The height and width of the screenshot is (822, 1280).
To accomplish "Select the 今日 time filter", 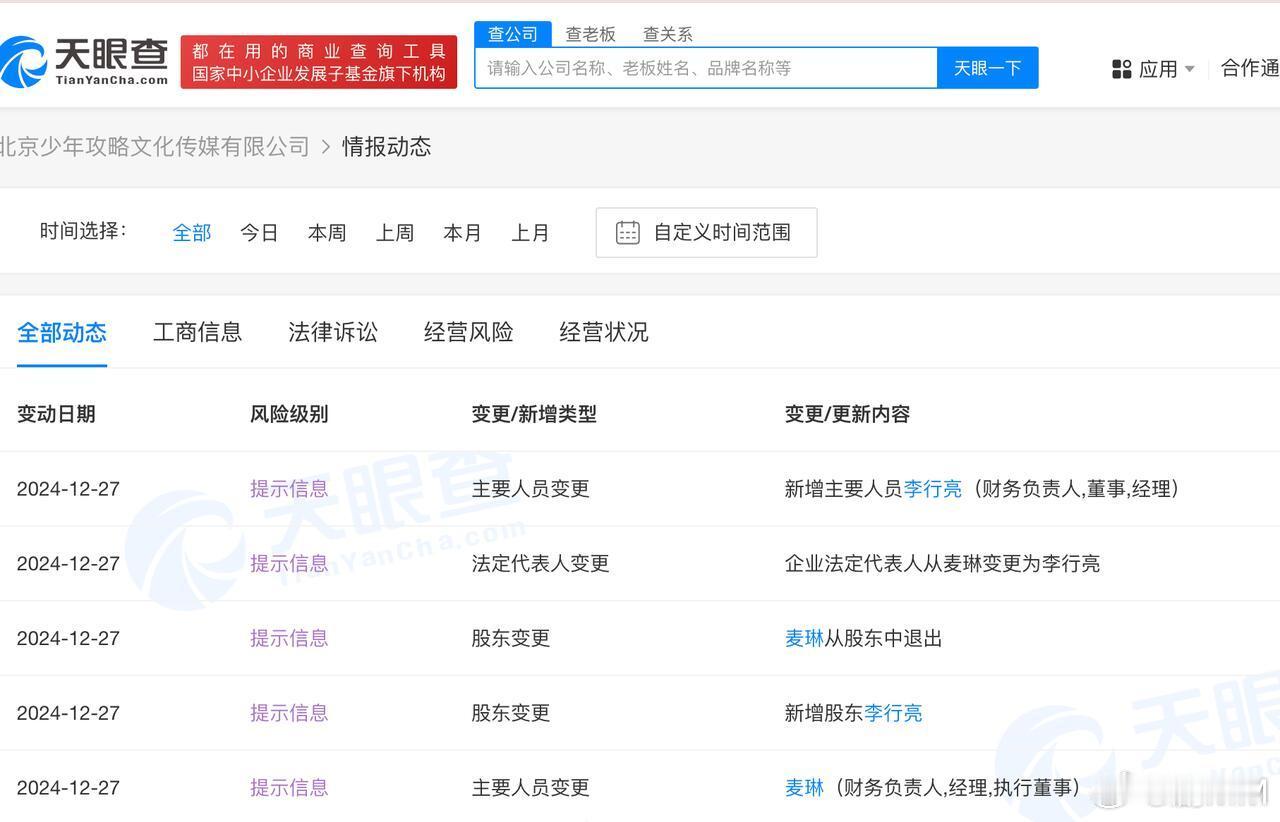I will tap(259, 233).
